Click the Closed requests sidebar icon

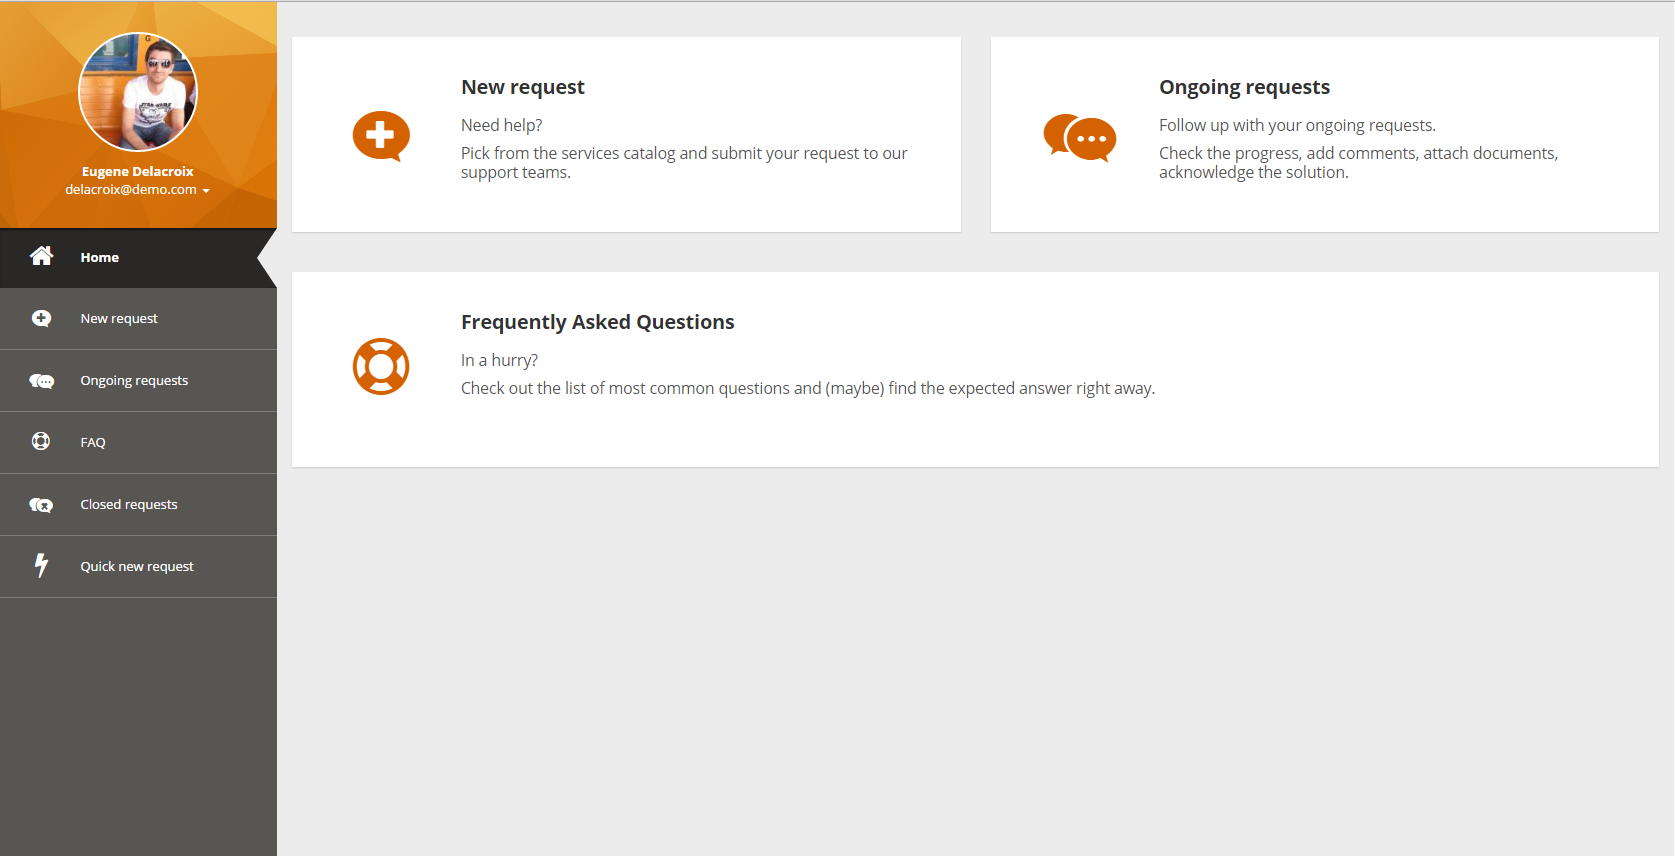pos(41,505)
